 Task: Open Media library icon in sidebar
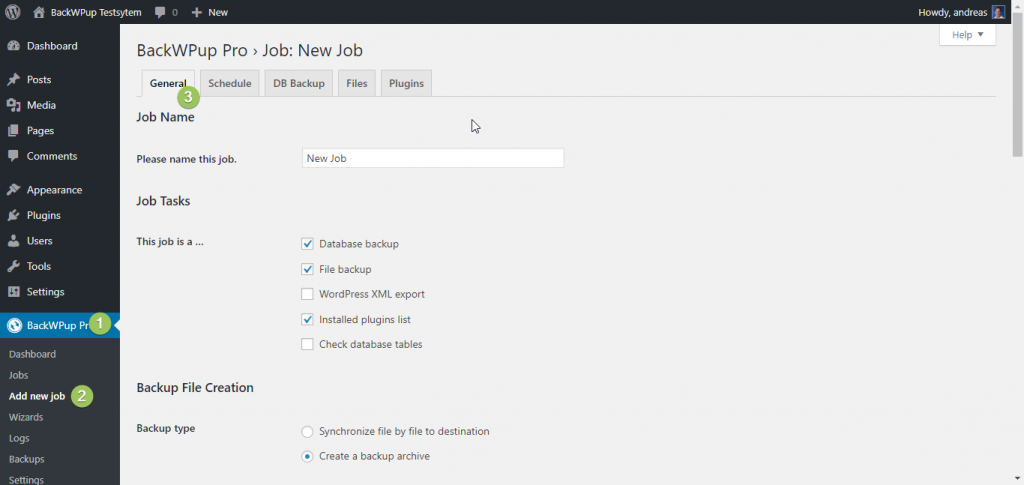[14, 105]
